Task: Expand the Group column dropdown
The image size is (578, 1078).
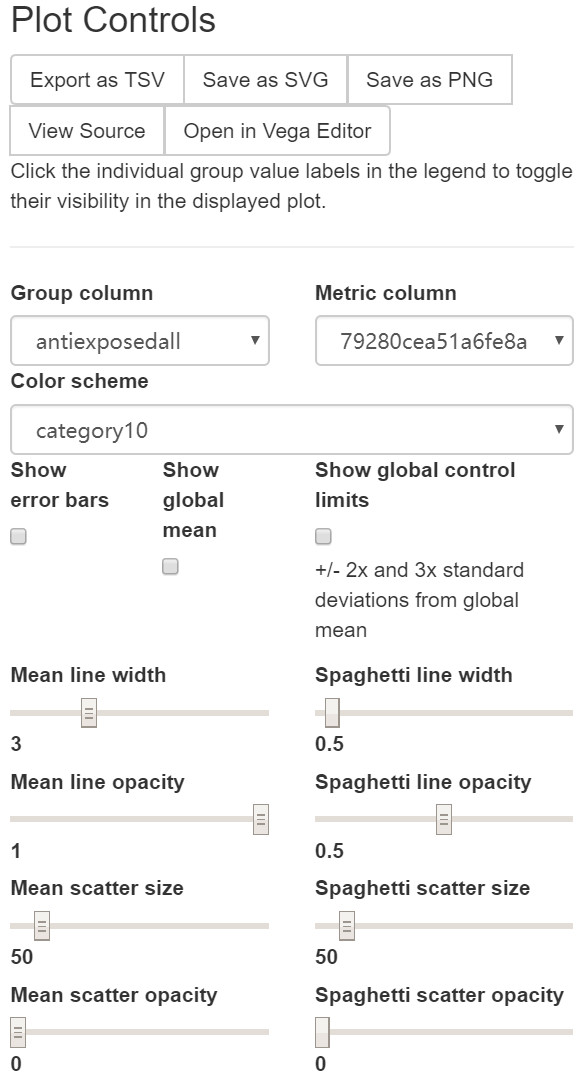Action: [x=140, y=341]
